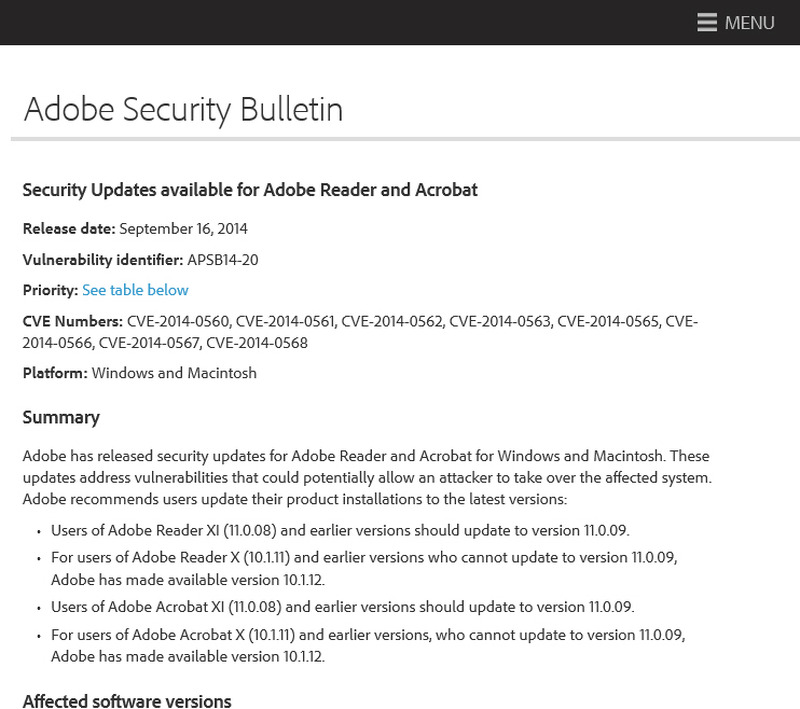800x709 pixels.
Task: Click the Adobe Reader XI (11.0.08) bullet
Action: [x=340, y=530]
